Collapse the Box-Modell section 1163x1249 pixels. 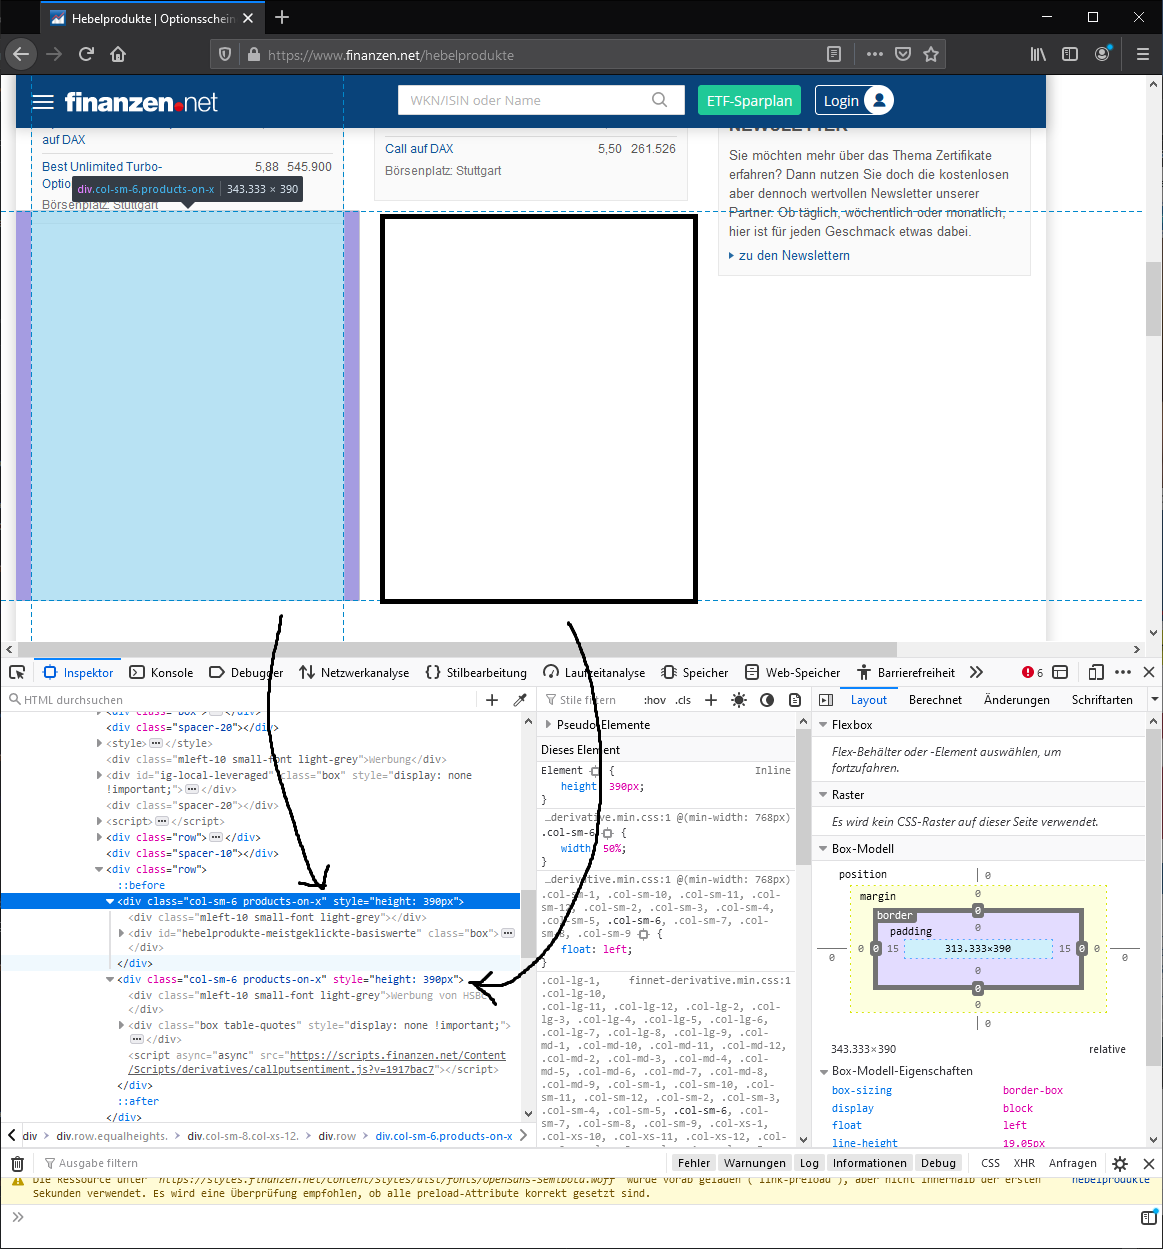(823, 849)
